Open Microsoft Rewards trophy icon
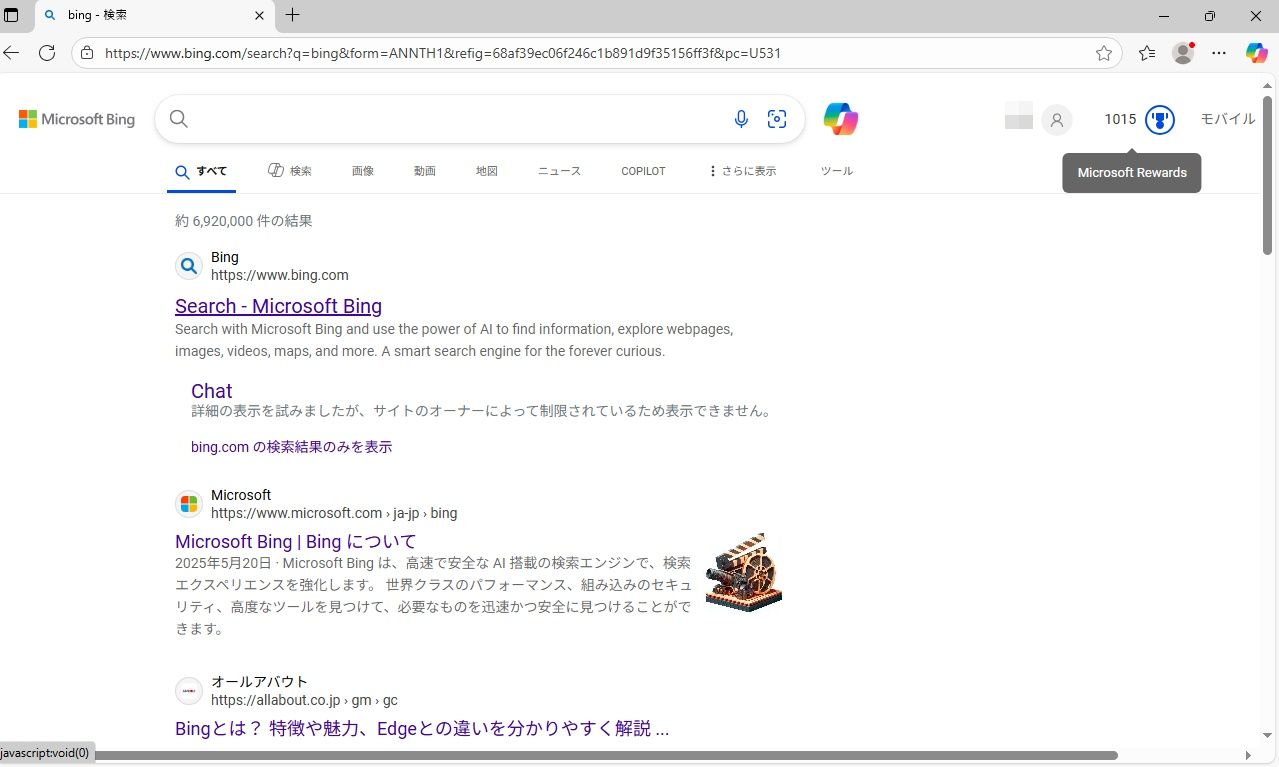This screenshot has height=767, width=1279. (x=1159, y=120)
